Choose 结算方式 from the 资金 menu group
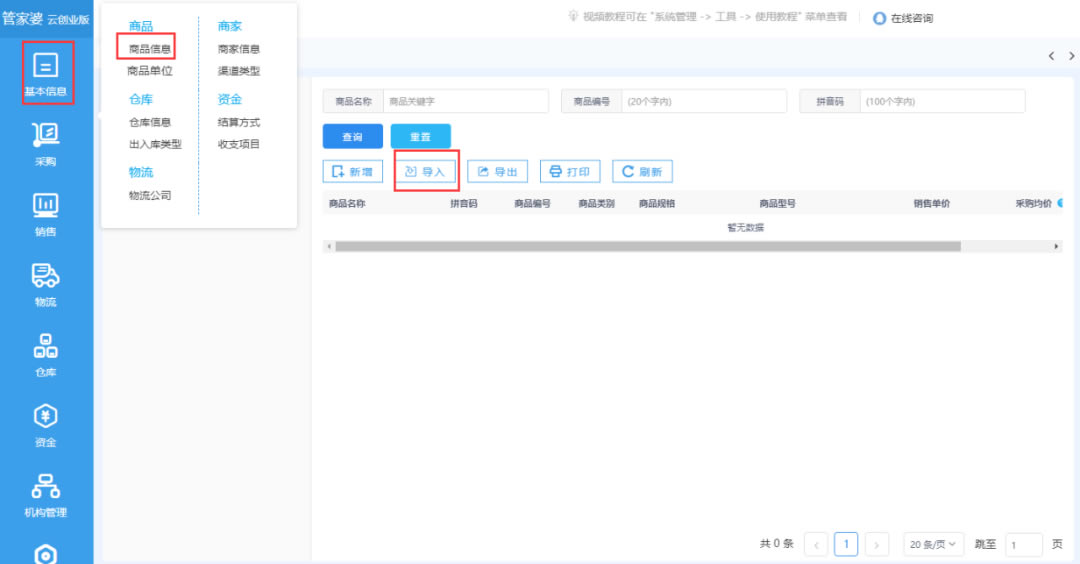Viewport: 1080px width, 564px height. click(239, 122)
